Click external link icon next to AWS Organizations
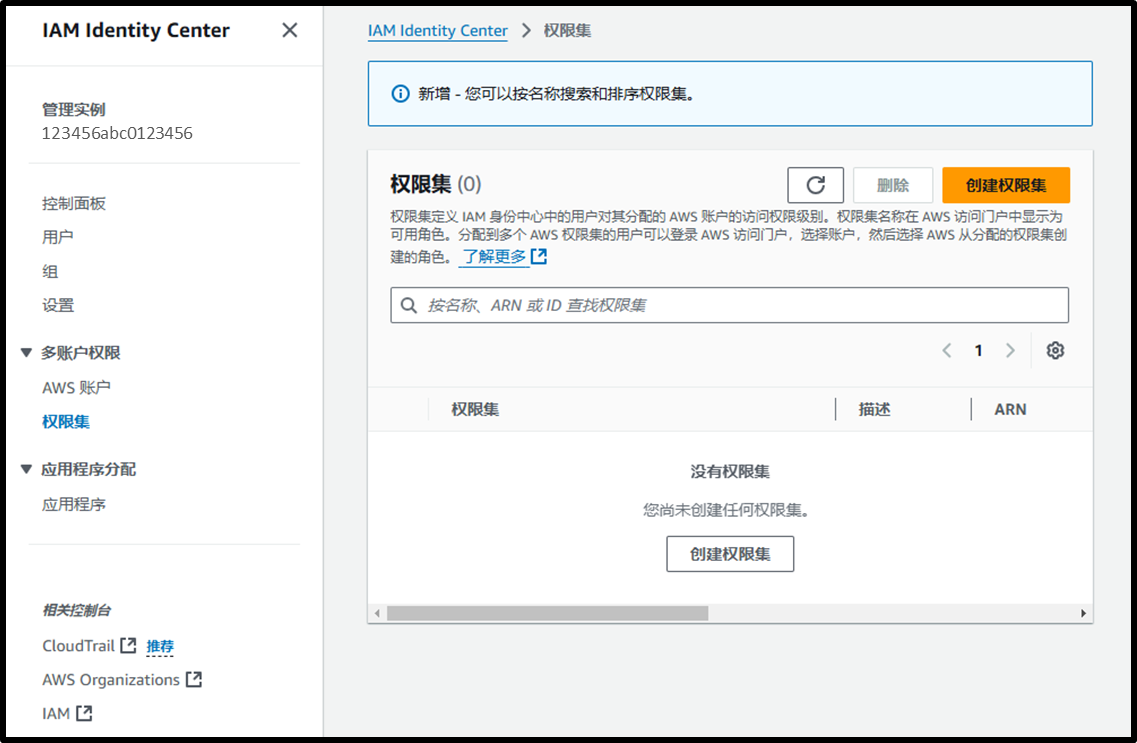This screenshot has width=1137, height=743. [194, 679]
